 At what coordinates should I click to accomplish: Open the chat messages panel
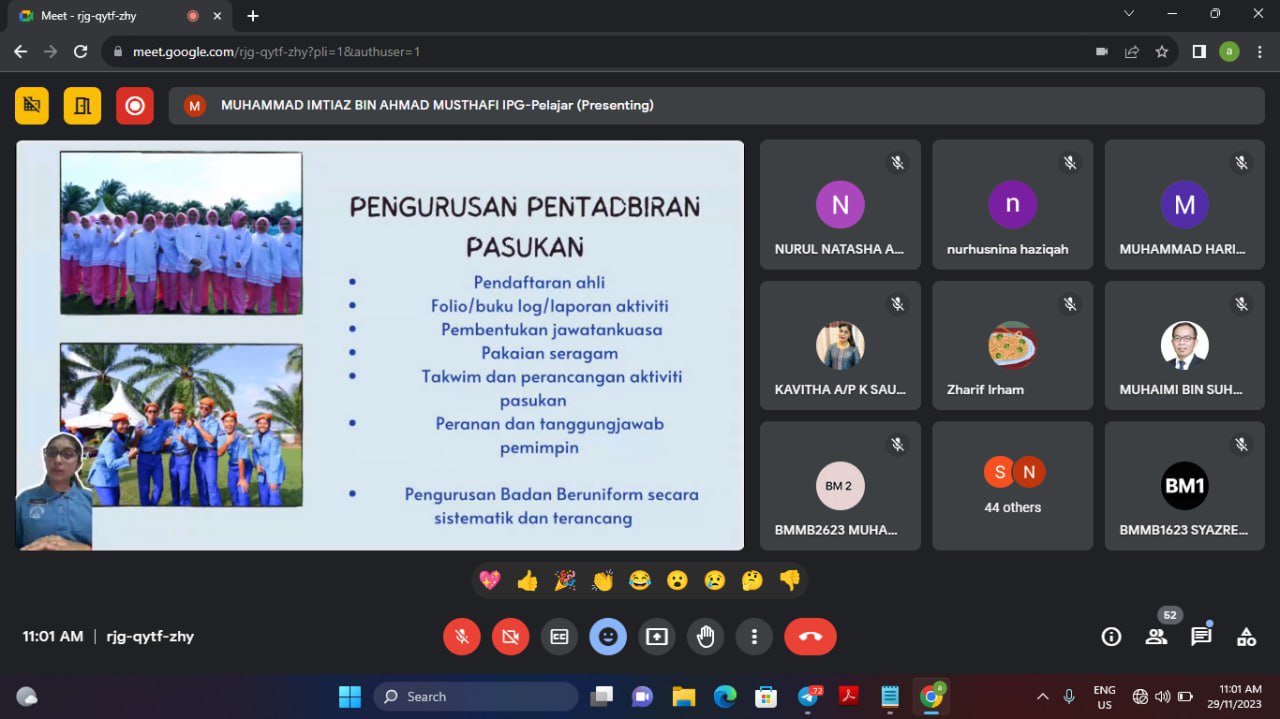[1201, 636]
